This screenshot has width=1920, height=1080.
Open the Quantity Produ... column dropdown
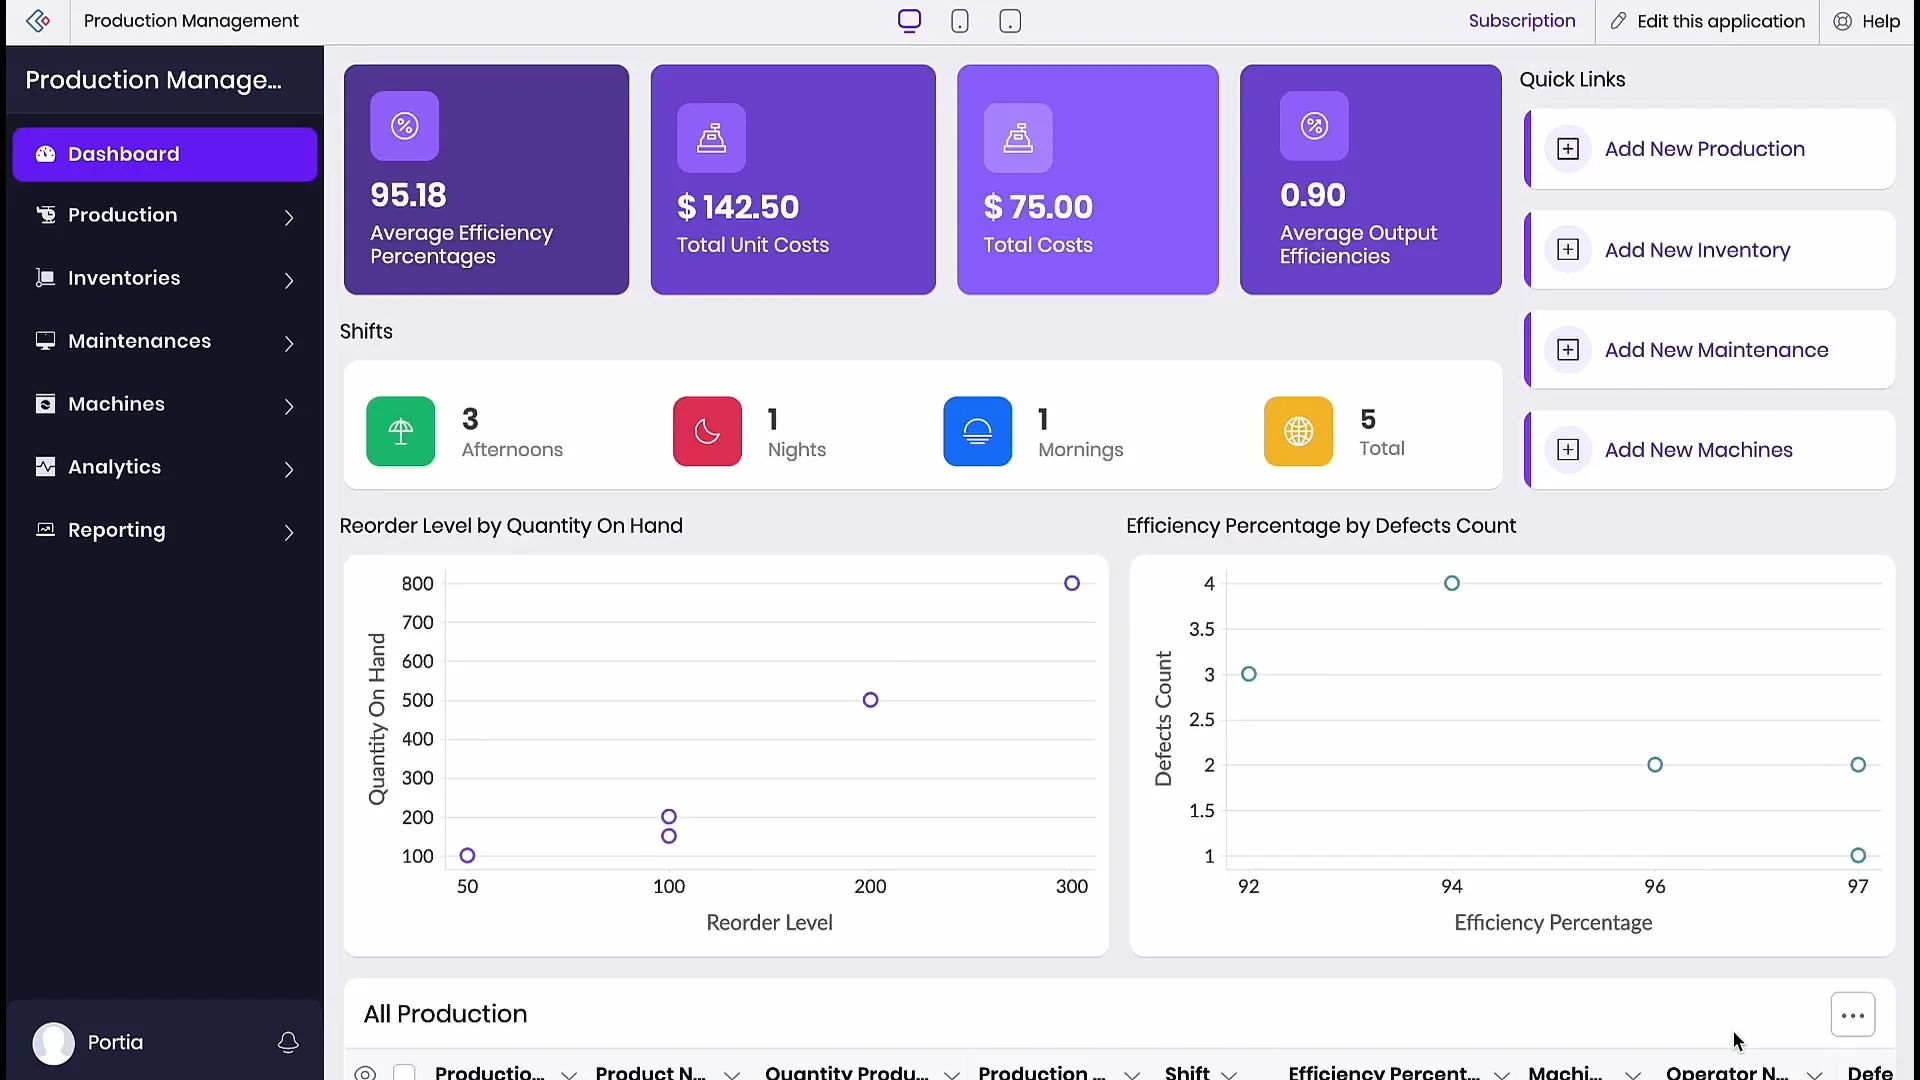pos(952,1074)
